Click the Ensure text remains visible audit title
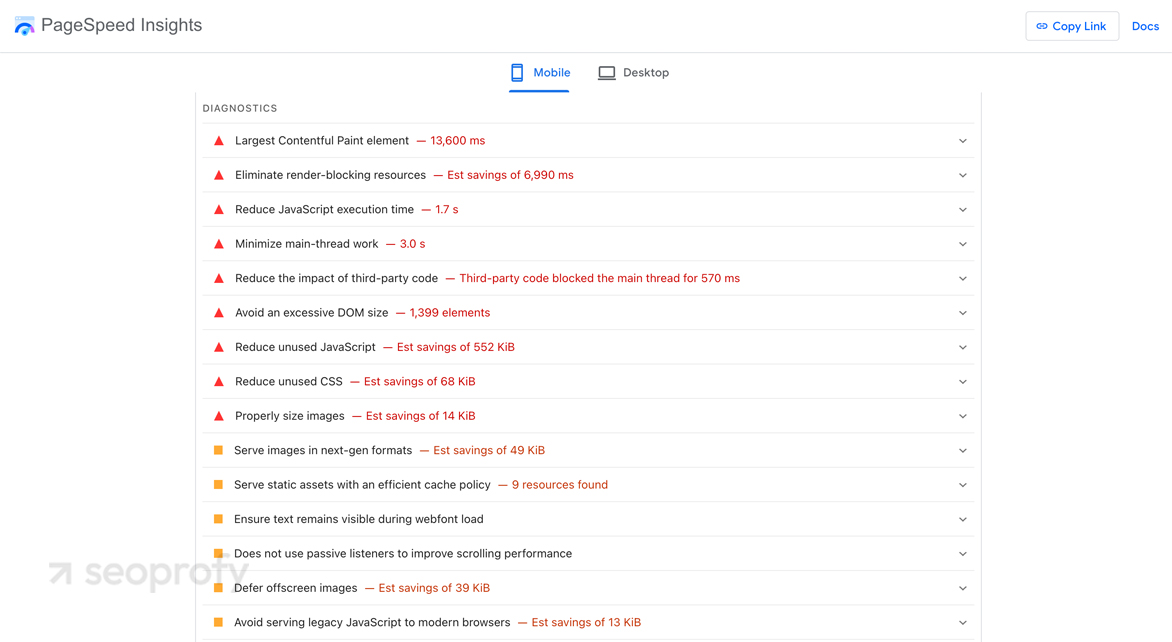 359,519
